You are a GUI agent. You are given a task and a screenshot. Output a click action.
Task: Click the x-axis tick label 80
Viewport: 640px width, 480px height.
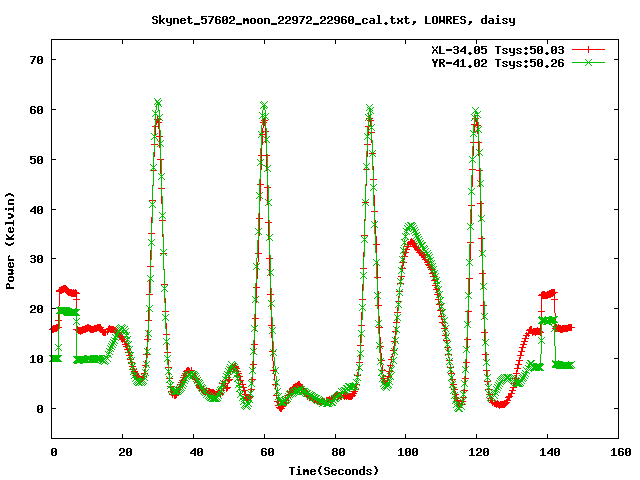[x=338, y=452]
